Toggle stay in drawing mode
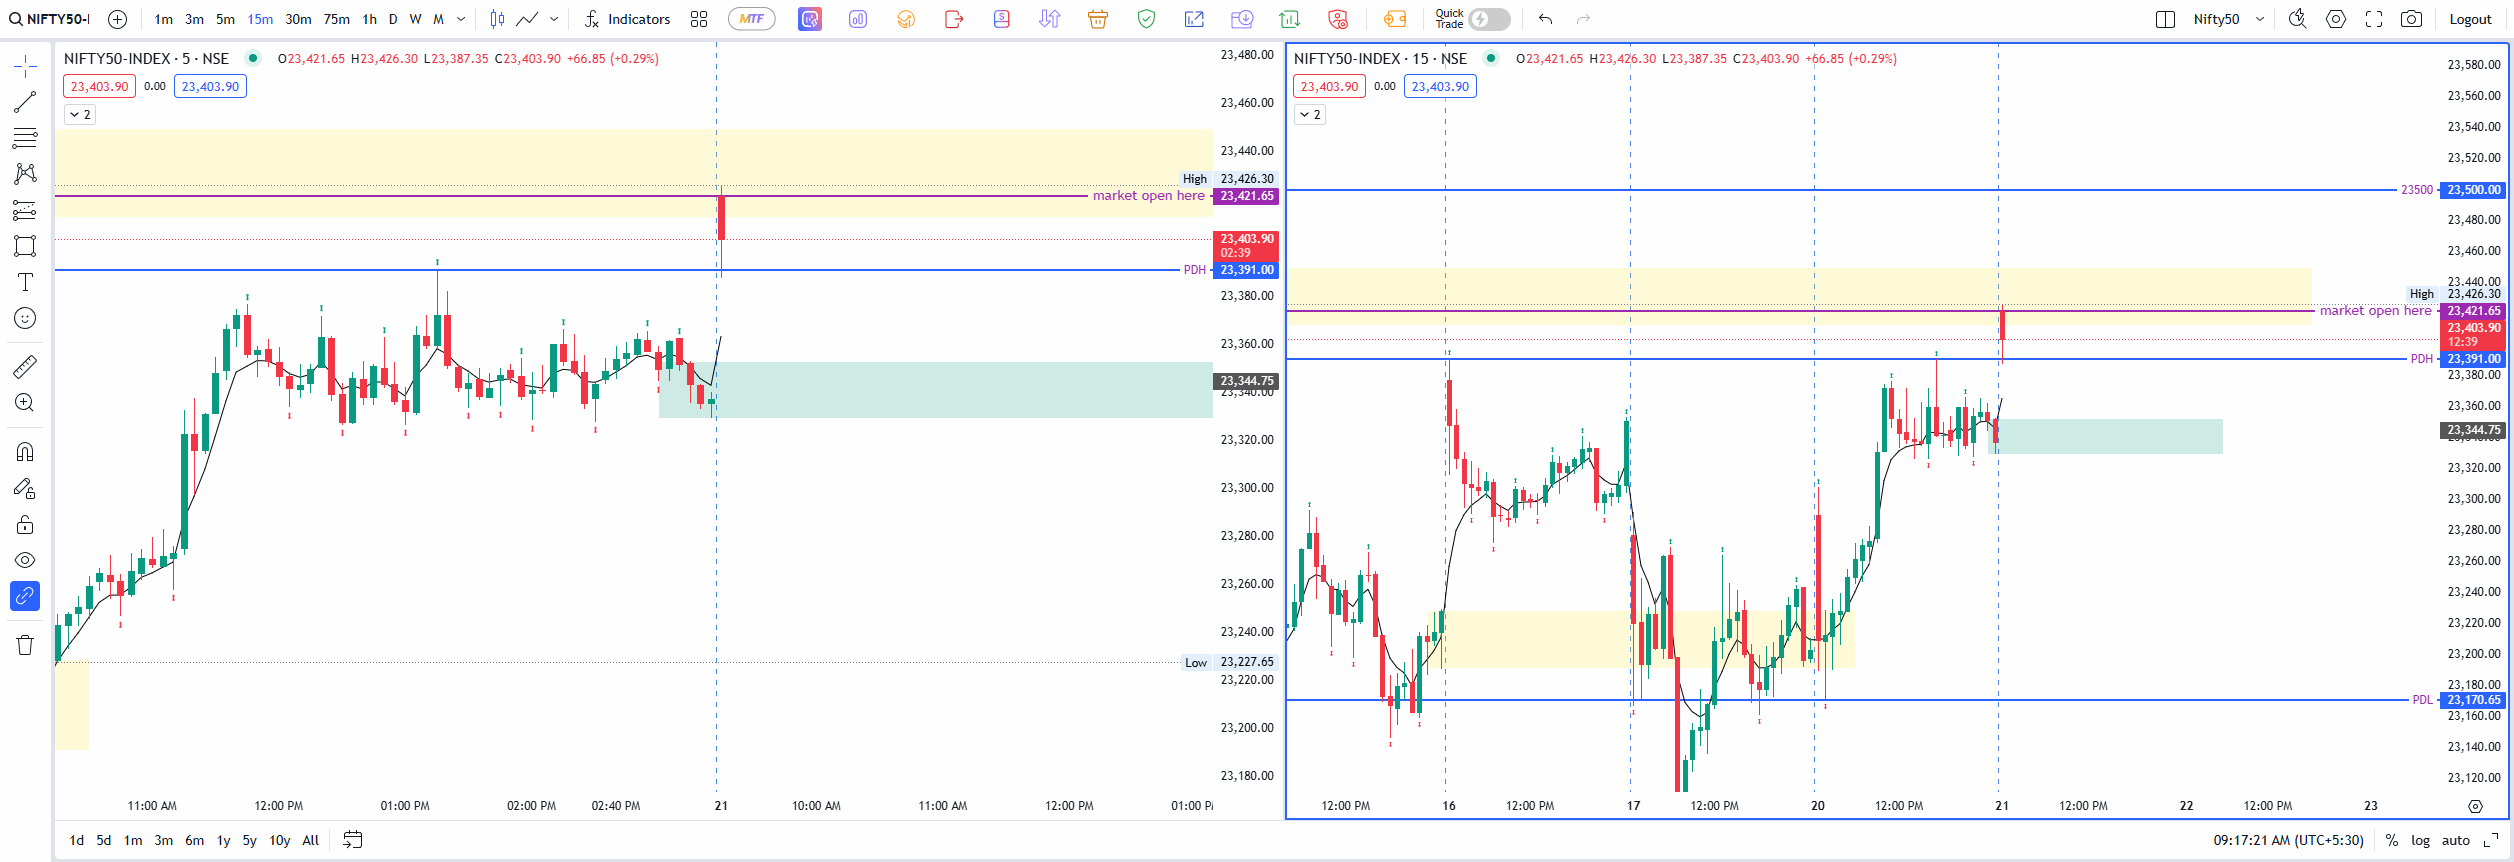 (x=25, y=488)
